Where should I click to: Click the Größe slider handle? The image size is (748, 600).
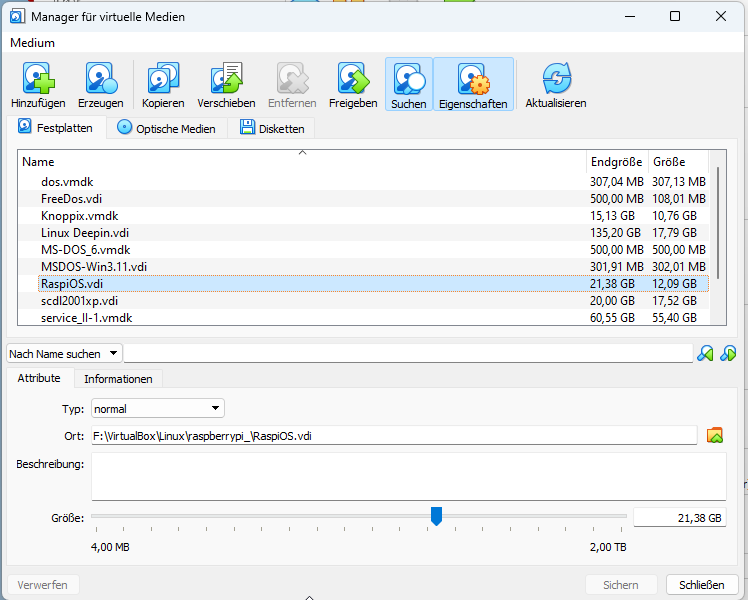point(436,516)
